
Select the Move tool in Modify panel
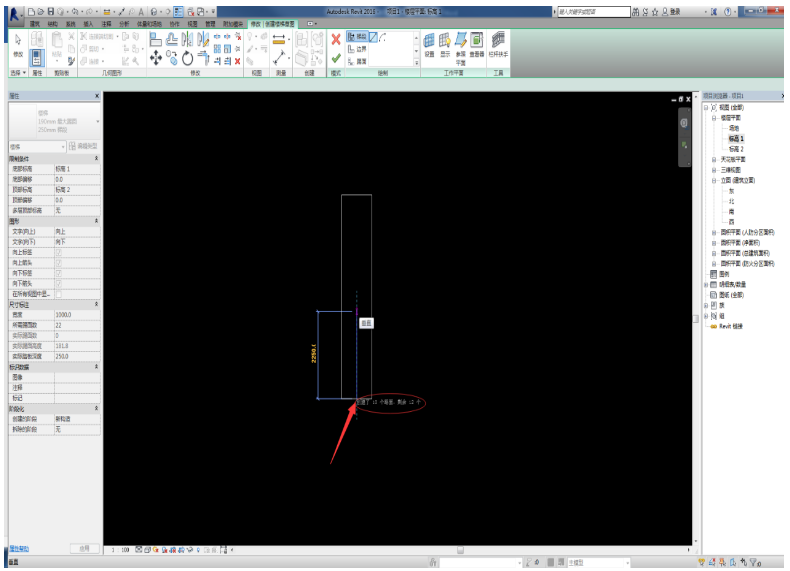157,58
